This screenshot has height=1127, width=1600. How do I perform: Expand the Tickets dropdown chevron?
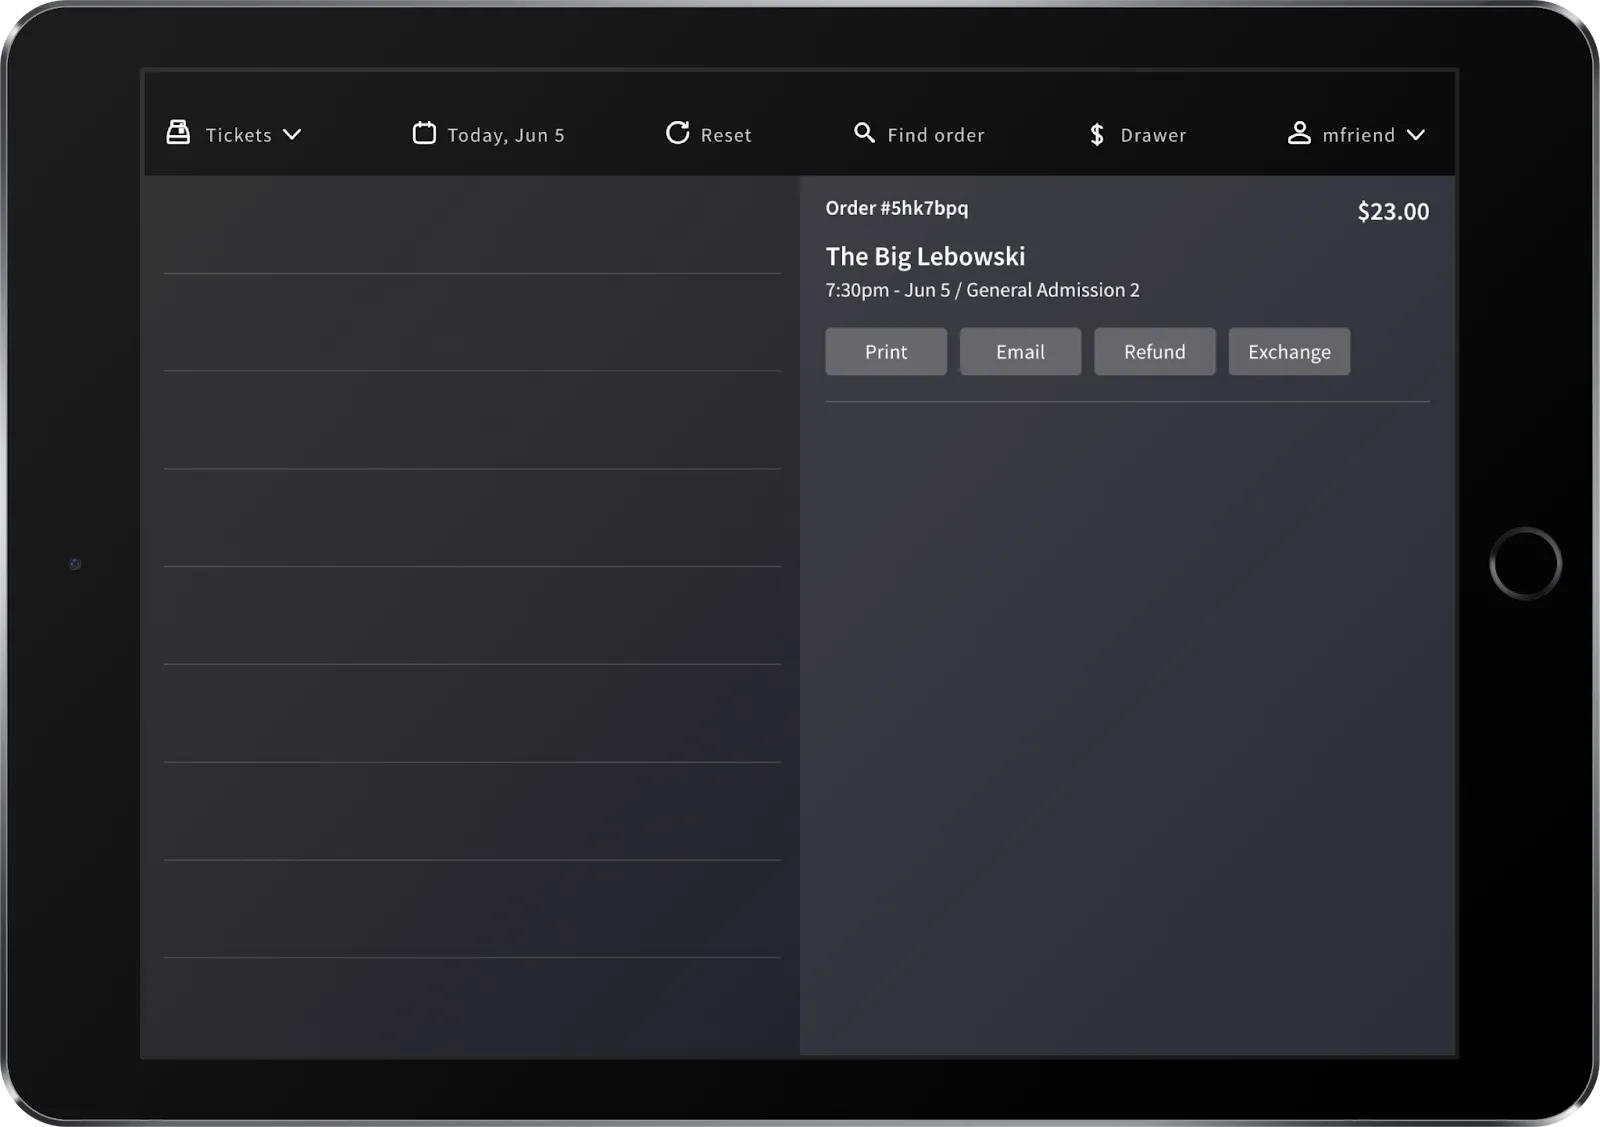tap(292, 135)
